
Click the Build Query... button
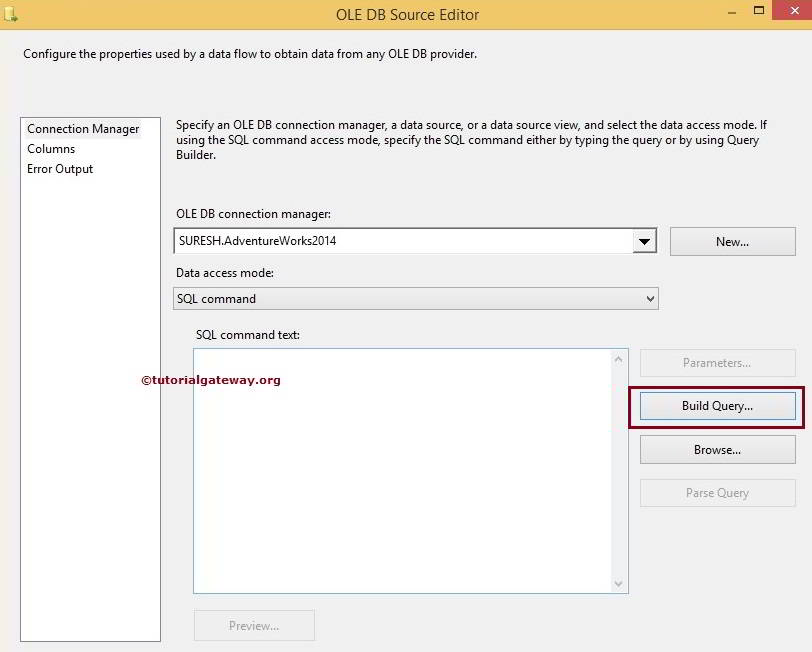[x=717, y=406]
